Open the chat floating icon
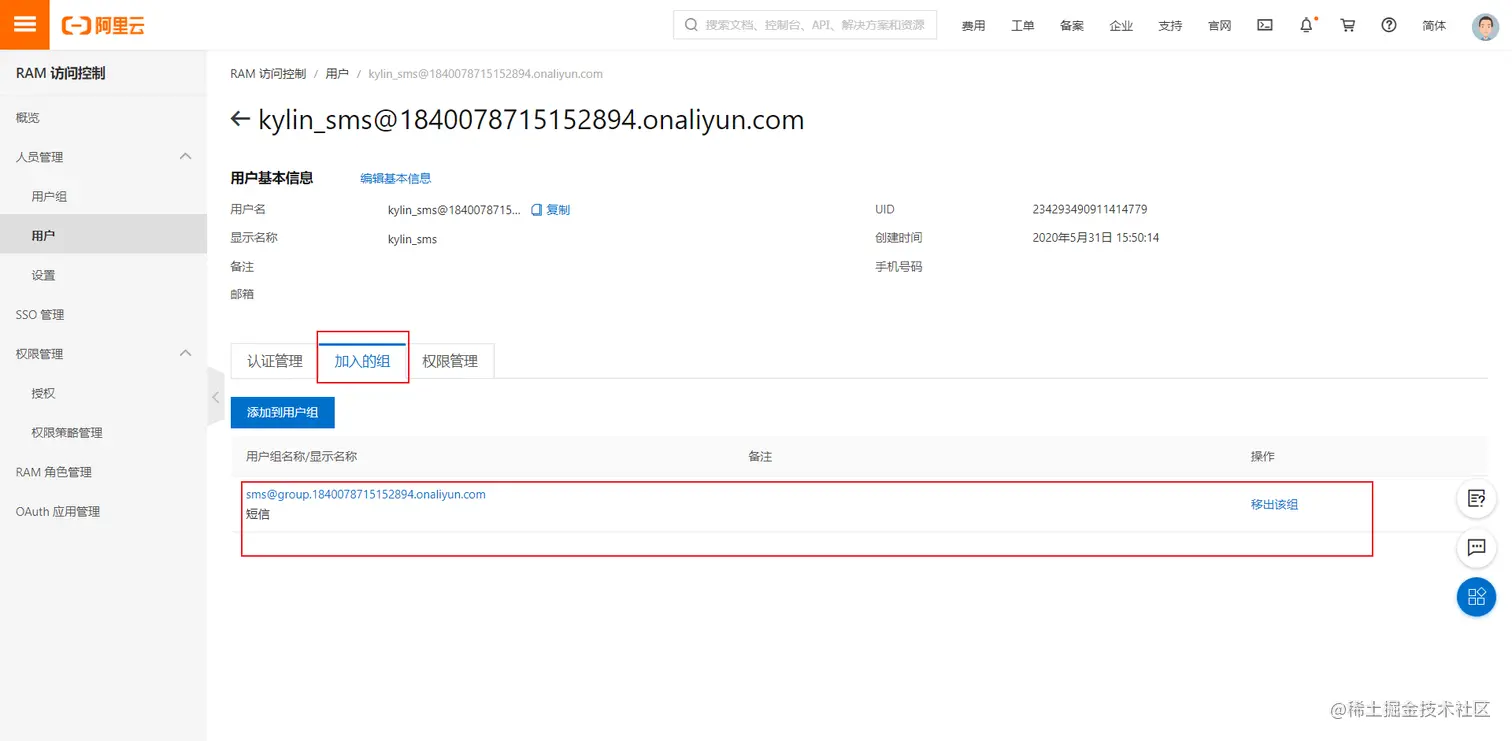 [x=1476, y=547]
